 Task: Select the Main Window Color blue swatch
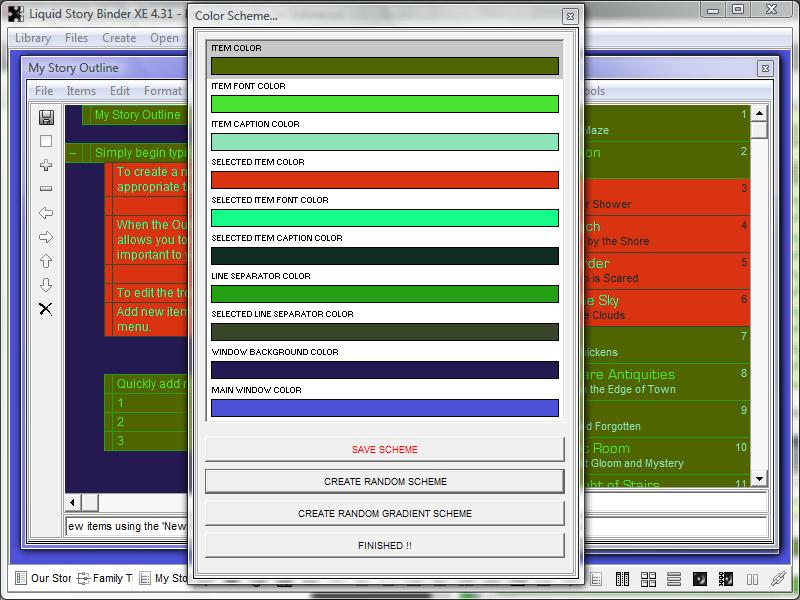coord(384,408)
